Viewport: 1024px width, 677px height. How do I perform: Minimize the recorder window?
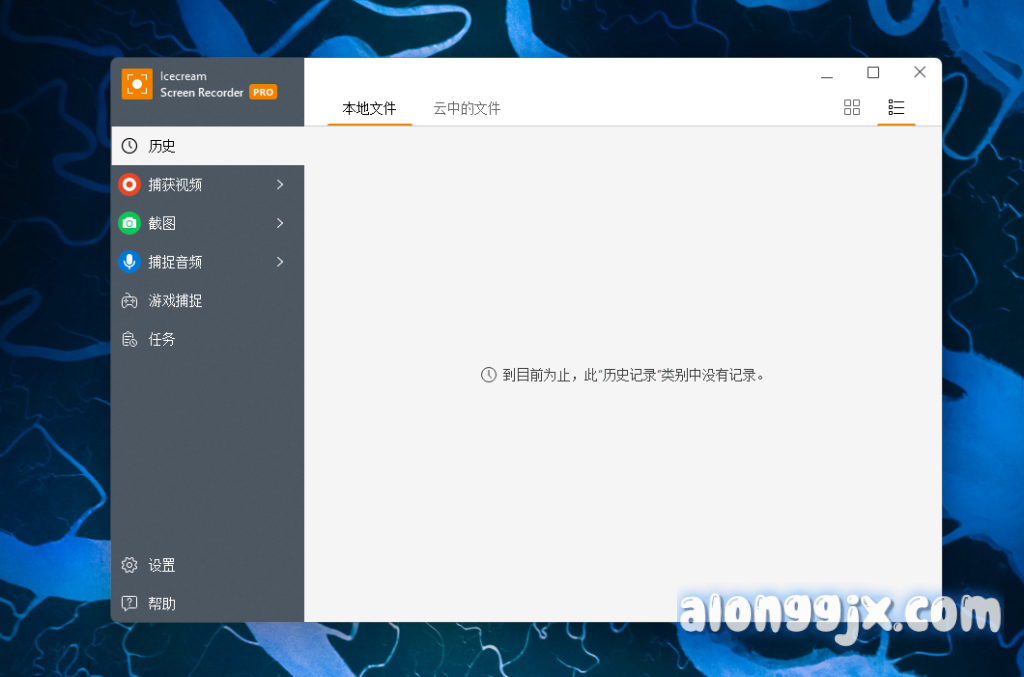[827, 74]
